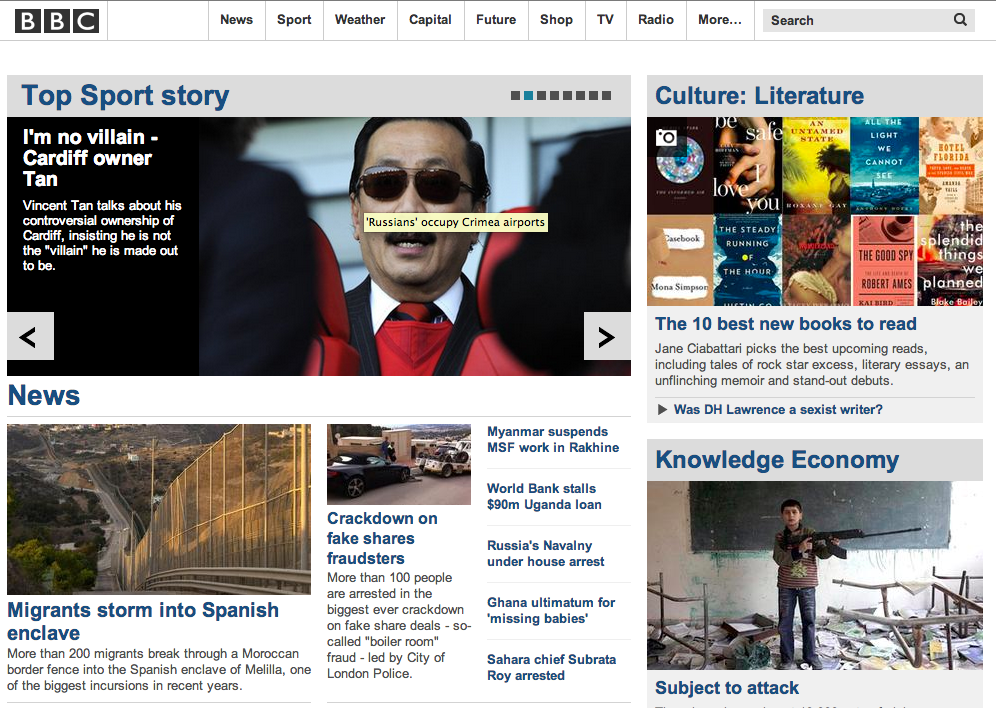996x708 pixels.
Task: Open the Radio navigation item
Action: point(656,20)
